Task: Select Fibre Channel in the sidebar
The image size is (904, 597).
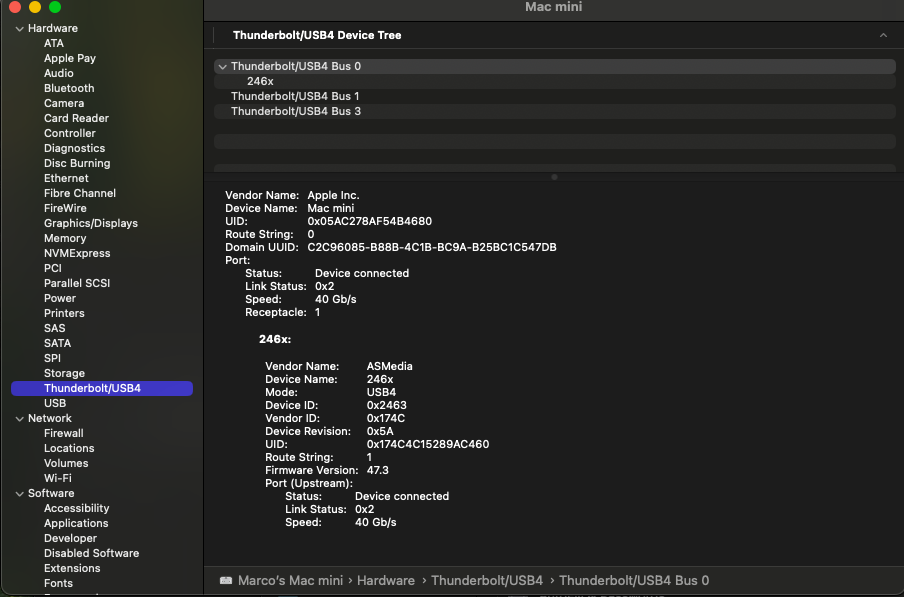Action: [80, 193]
